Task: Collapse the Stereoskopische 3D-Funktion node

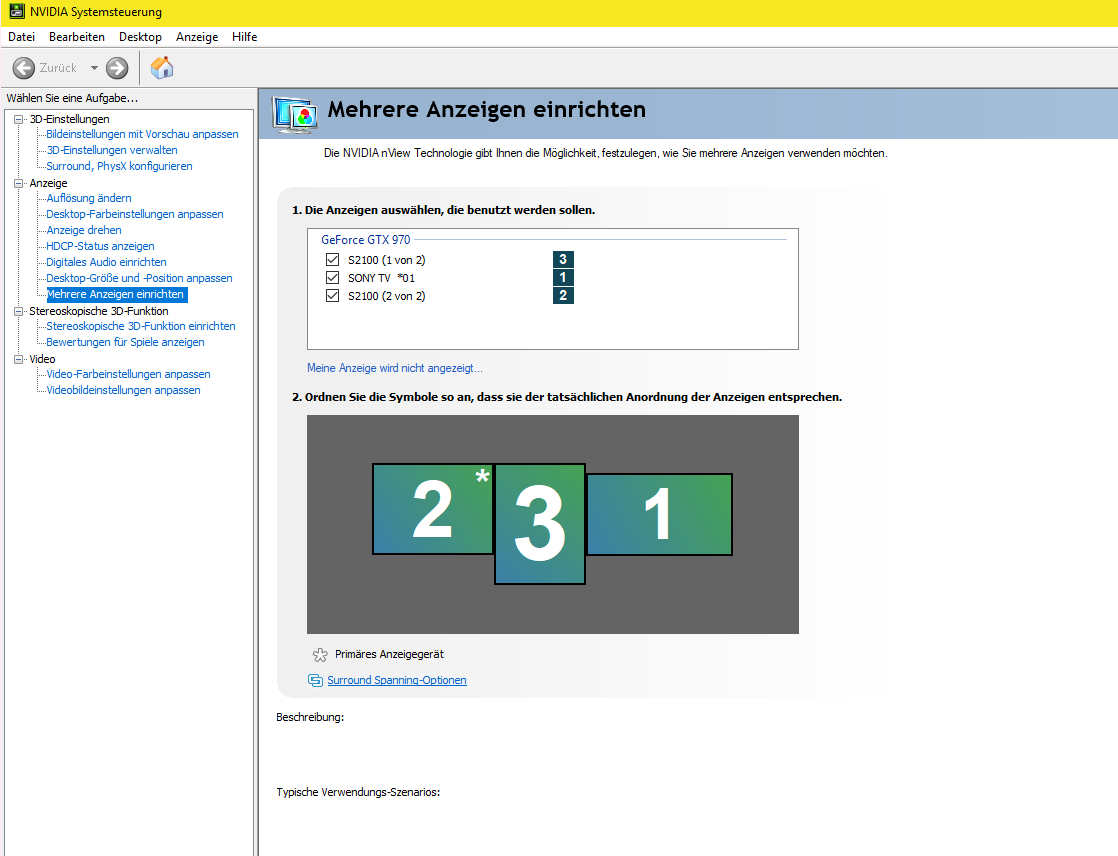Action: pos(19,311)
